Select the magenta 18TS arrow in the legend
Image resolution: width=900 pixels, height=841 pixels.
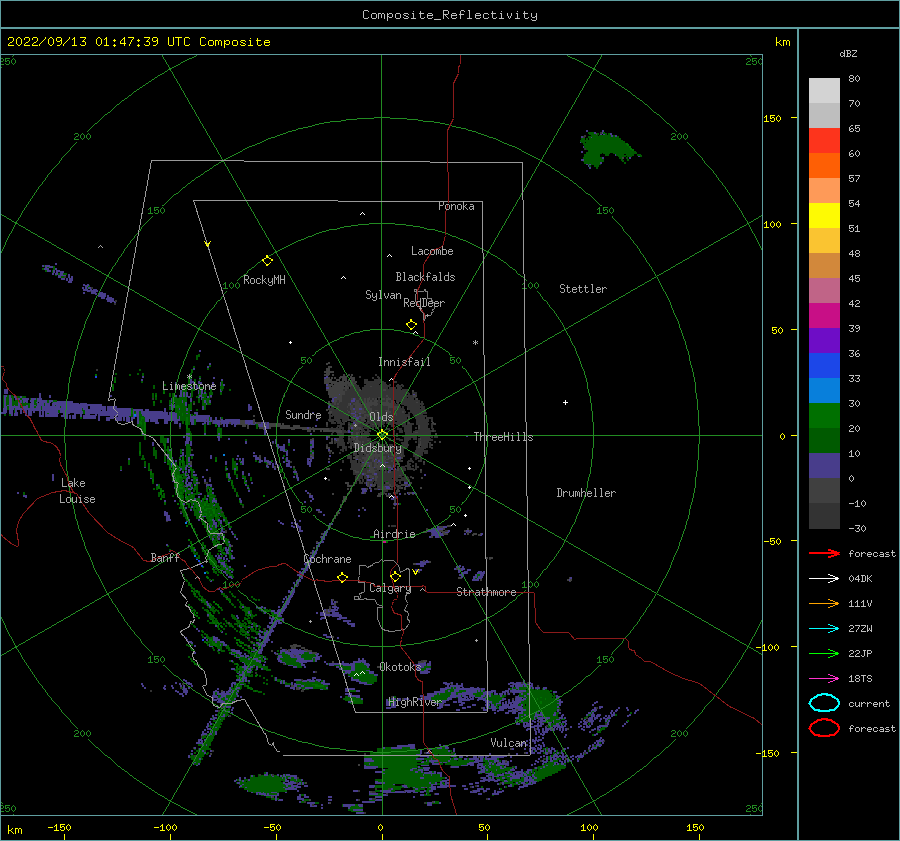pos(824,679)
